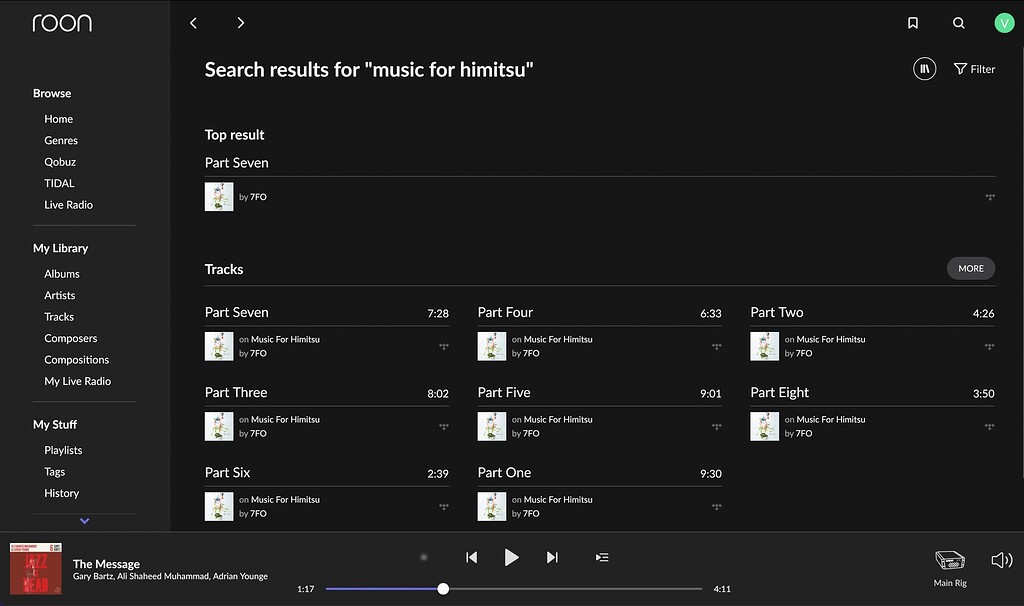1024x606 pixels.
Task: Pause or play the current track
Action: (511, 557)
